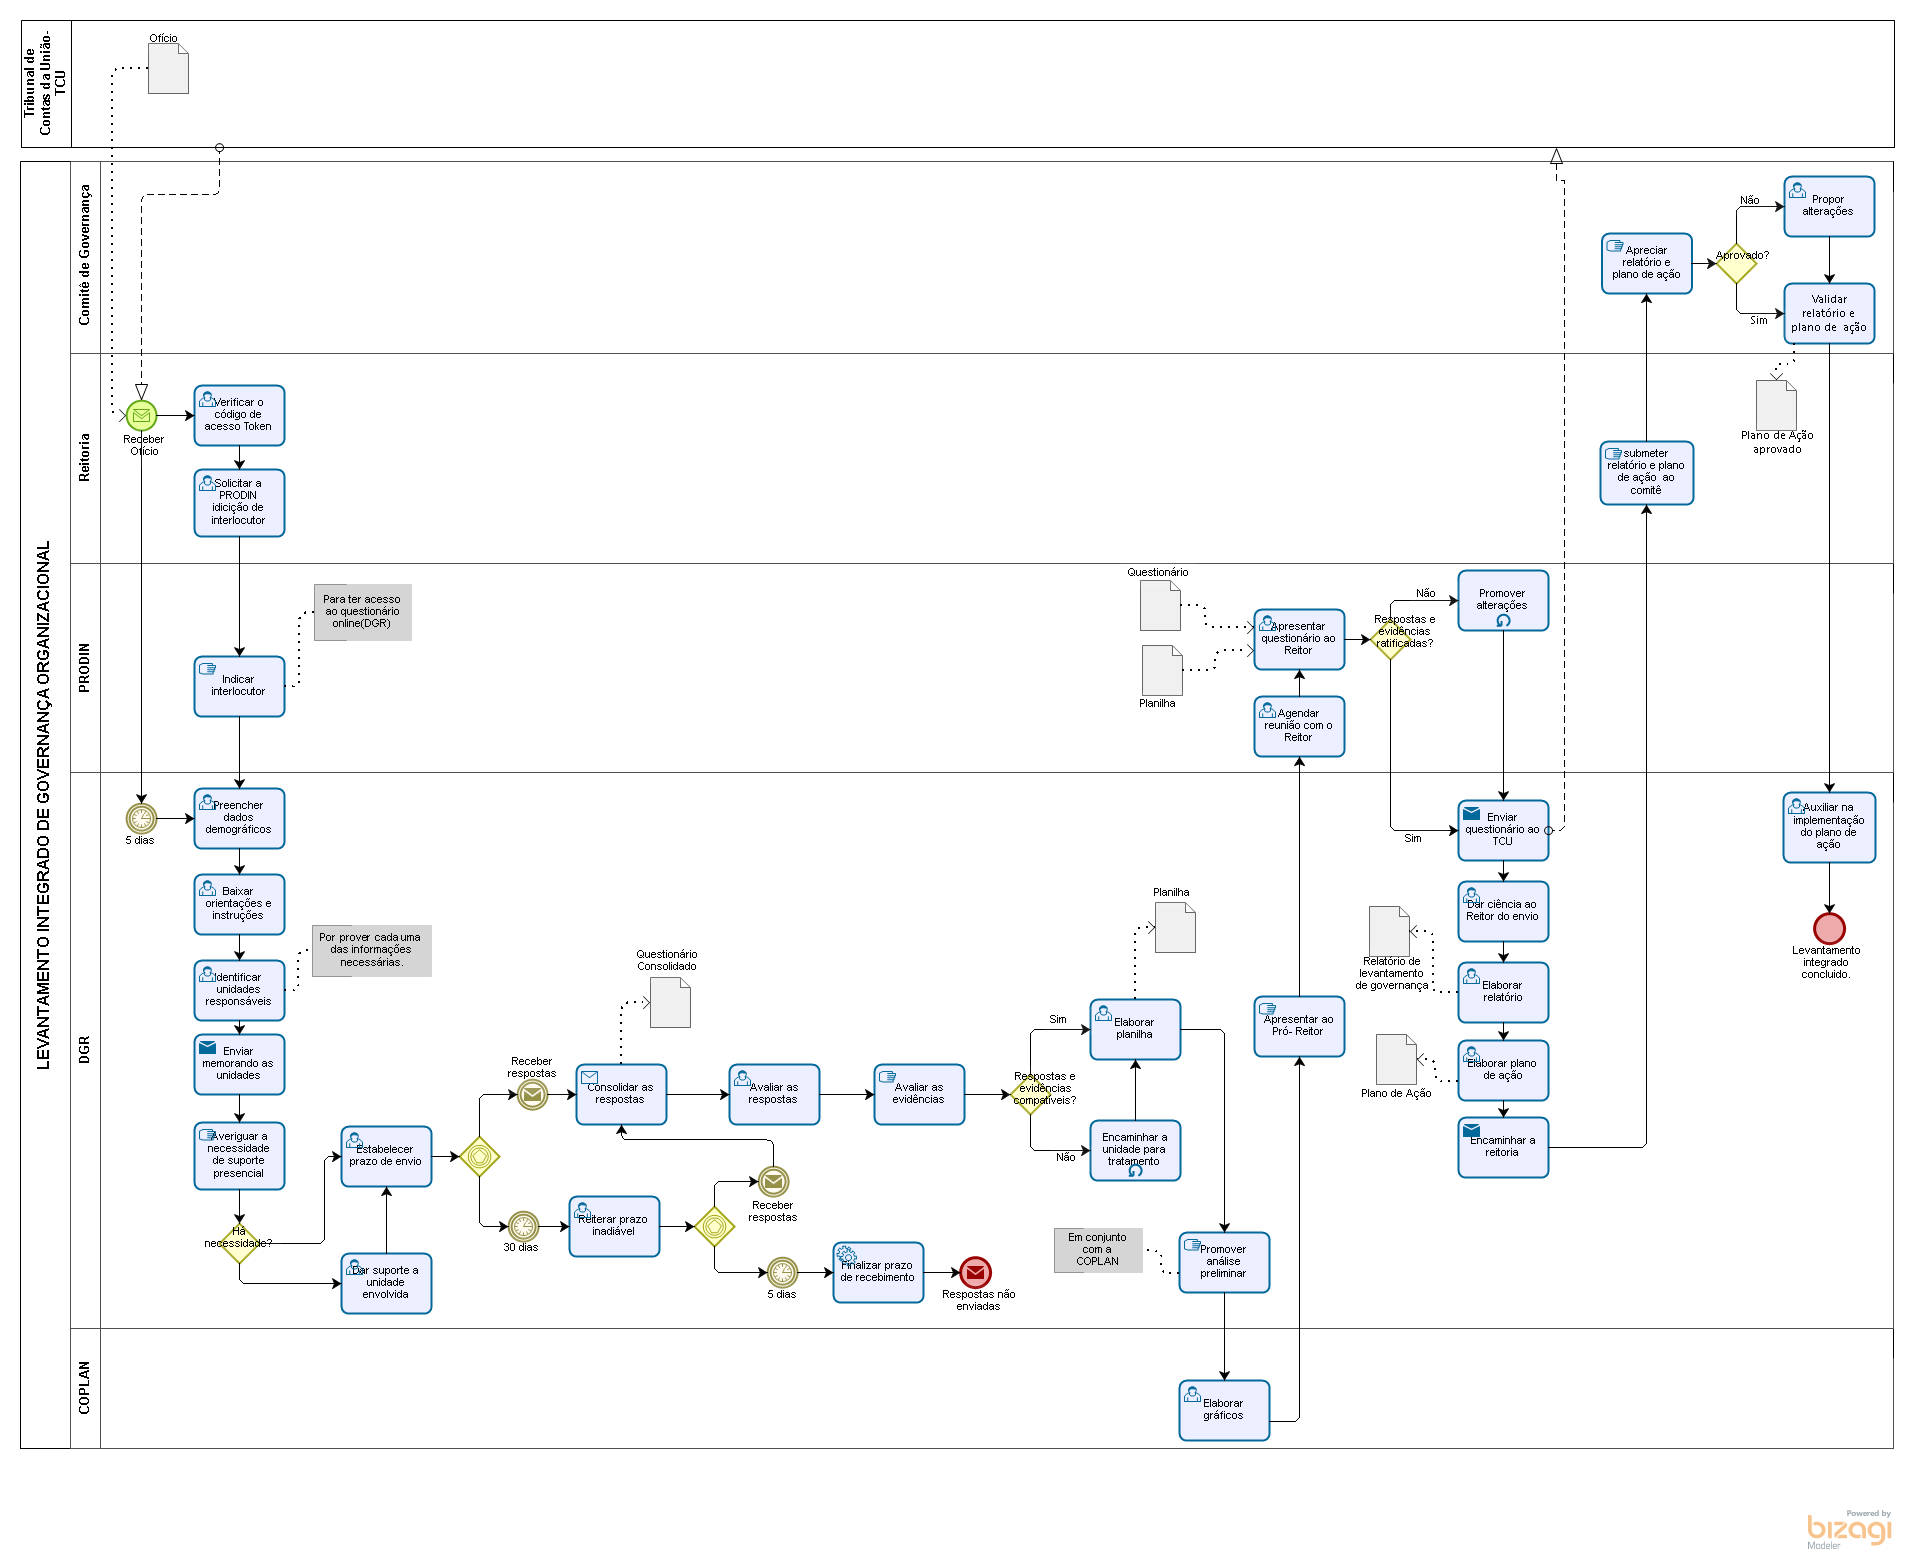The width and height of the screenshot is (1914, 1561).
Task: Click the Finalizar prazo de recebimento task
Action: click(877, 1272)
